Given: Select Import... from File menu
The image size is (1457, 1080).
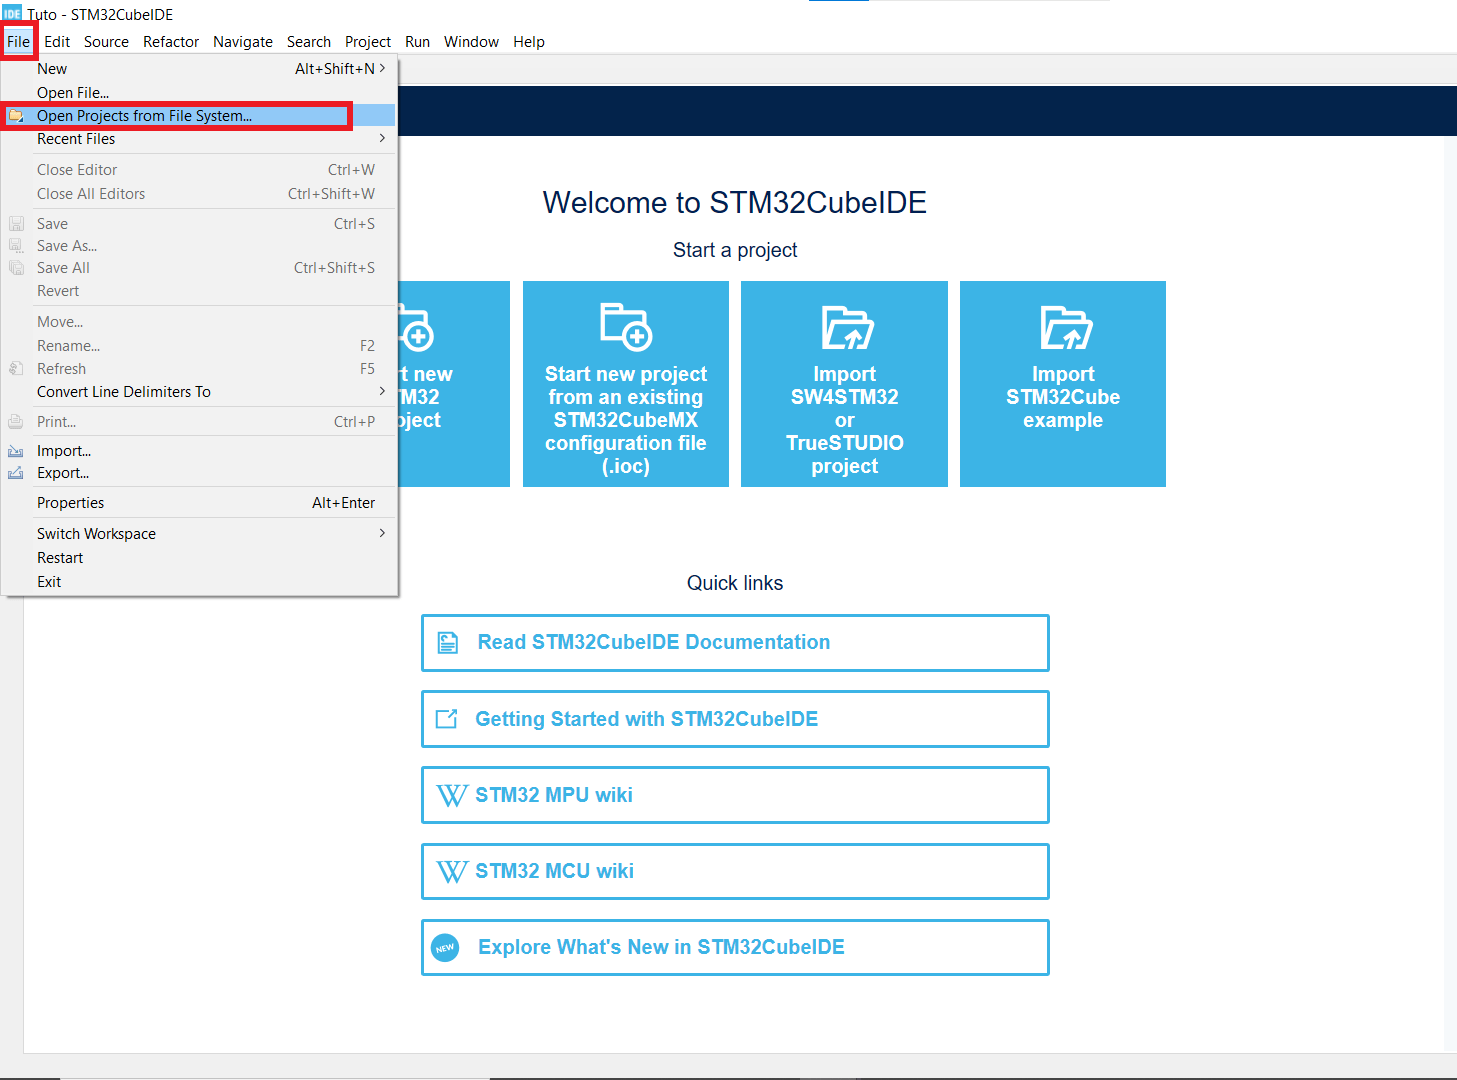Looking at the screenshot, I should (199, 451).
